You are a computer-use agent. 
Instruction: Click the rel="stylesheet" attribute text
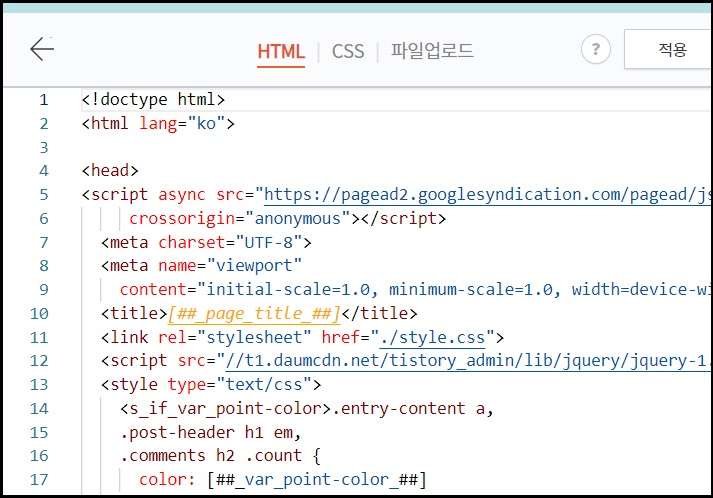coord(235,337)
